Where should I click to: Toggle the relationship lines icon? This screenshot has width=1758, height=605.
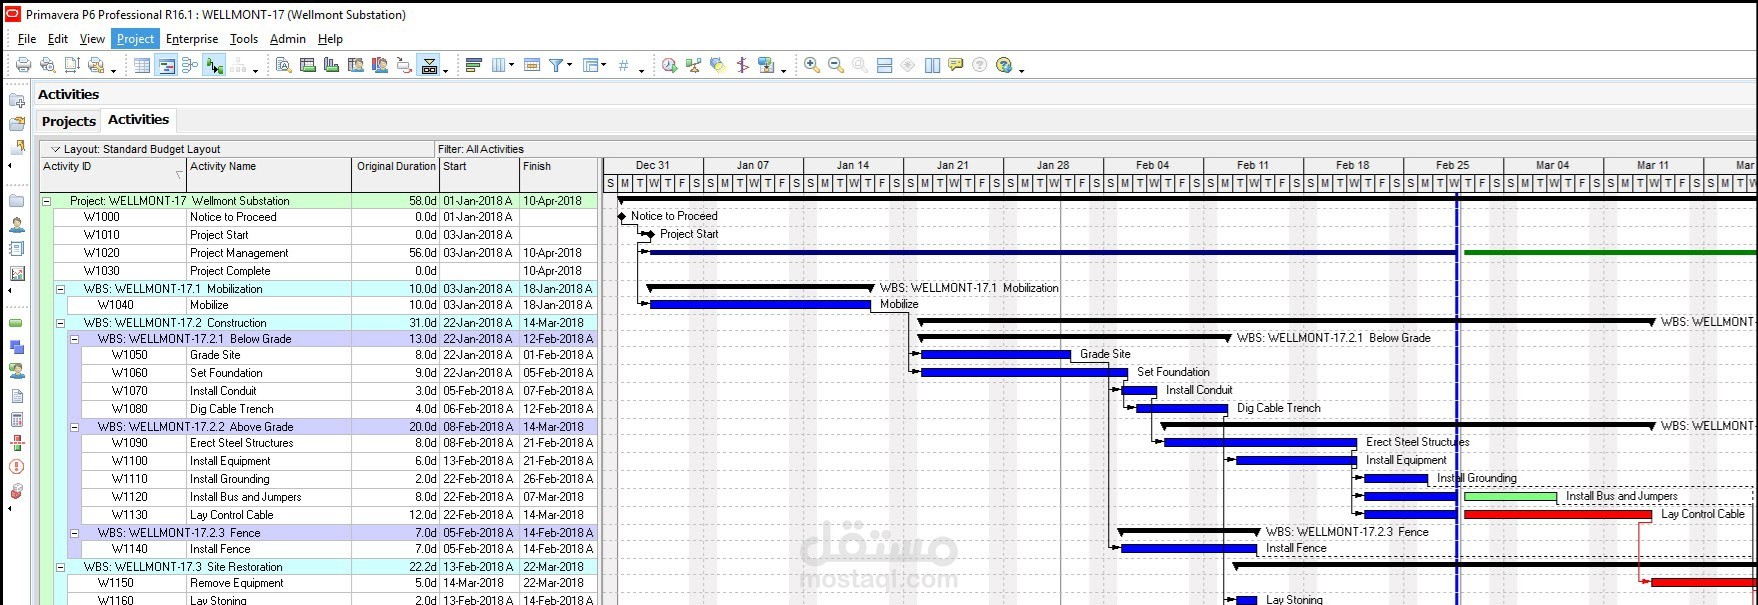[x=215, y=65]
